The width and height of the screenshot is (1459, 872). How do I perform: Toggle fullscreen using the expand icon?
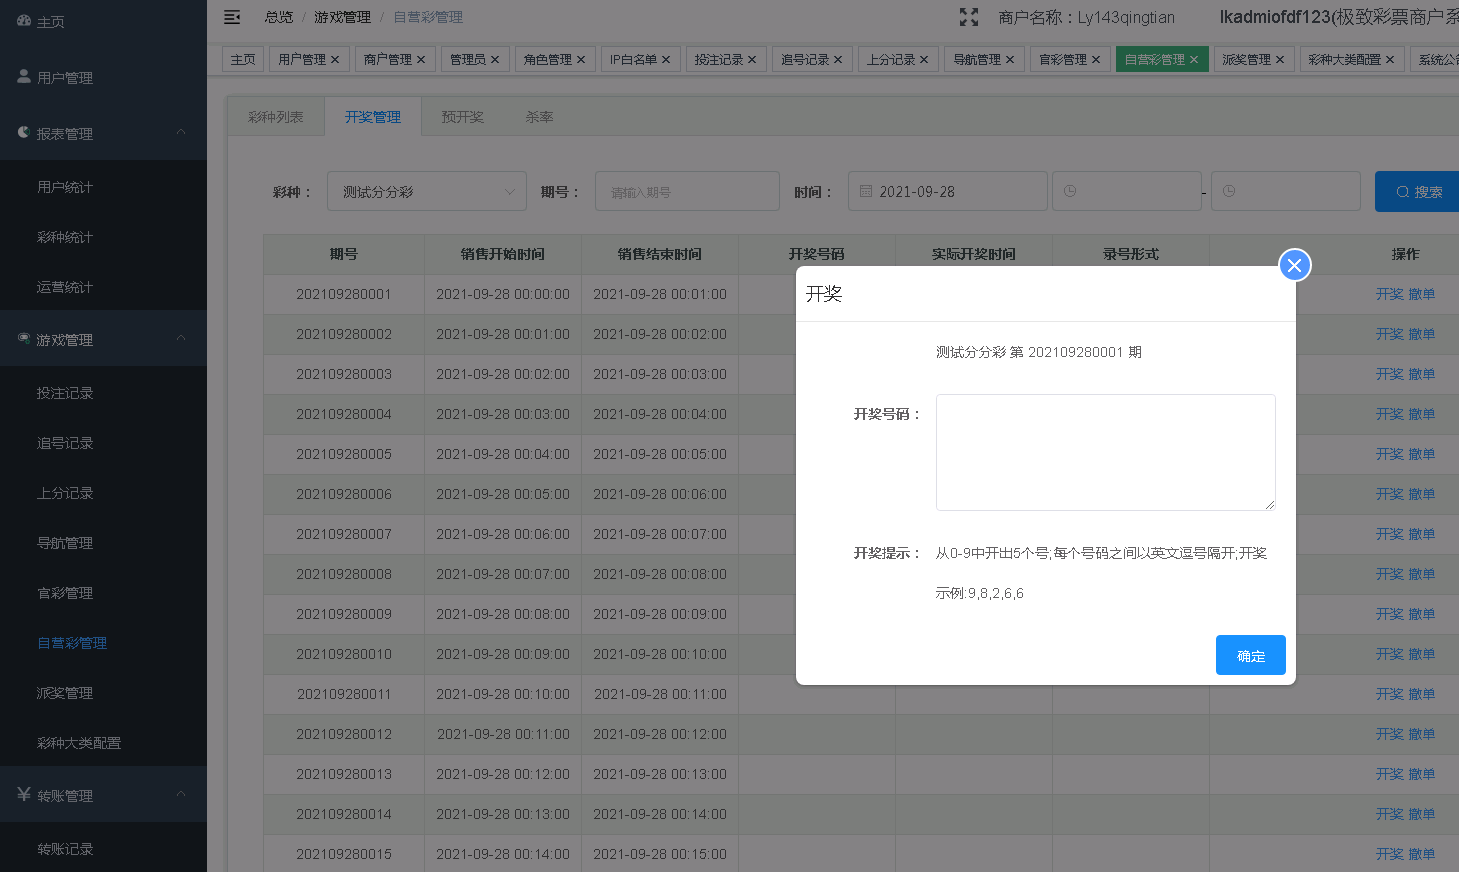(968, 17)
